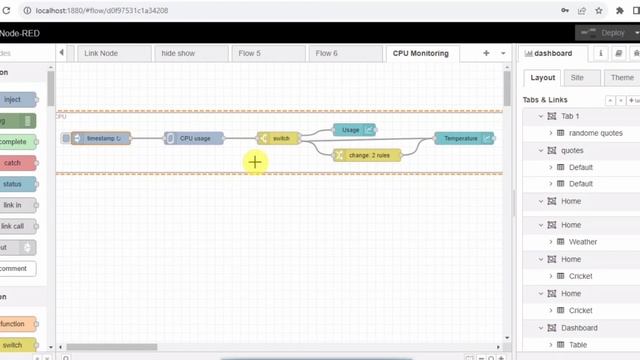Open the flow list dropdown arrow
The height and width of the screenshot is (360, 640).
tap(503, 53)
